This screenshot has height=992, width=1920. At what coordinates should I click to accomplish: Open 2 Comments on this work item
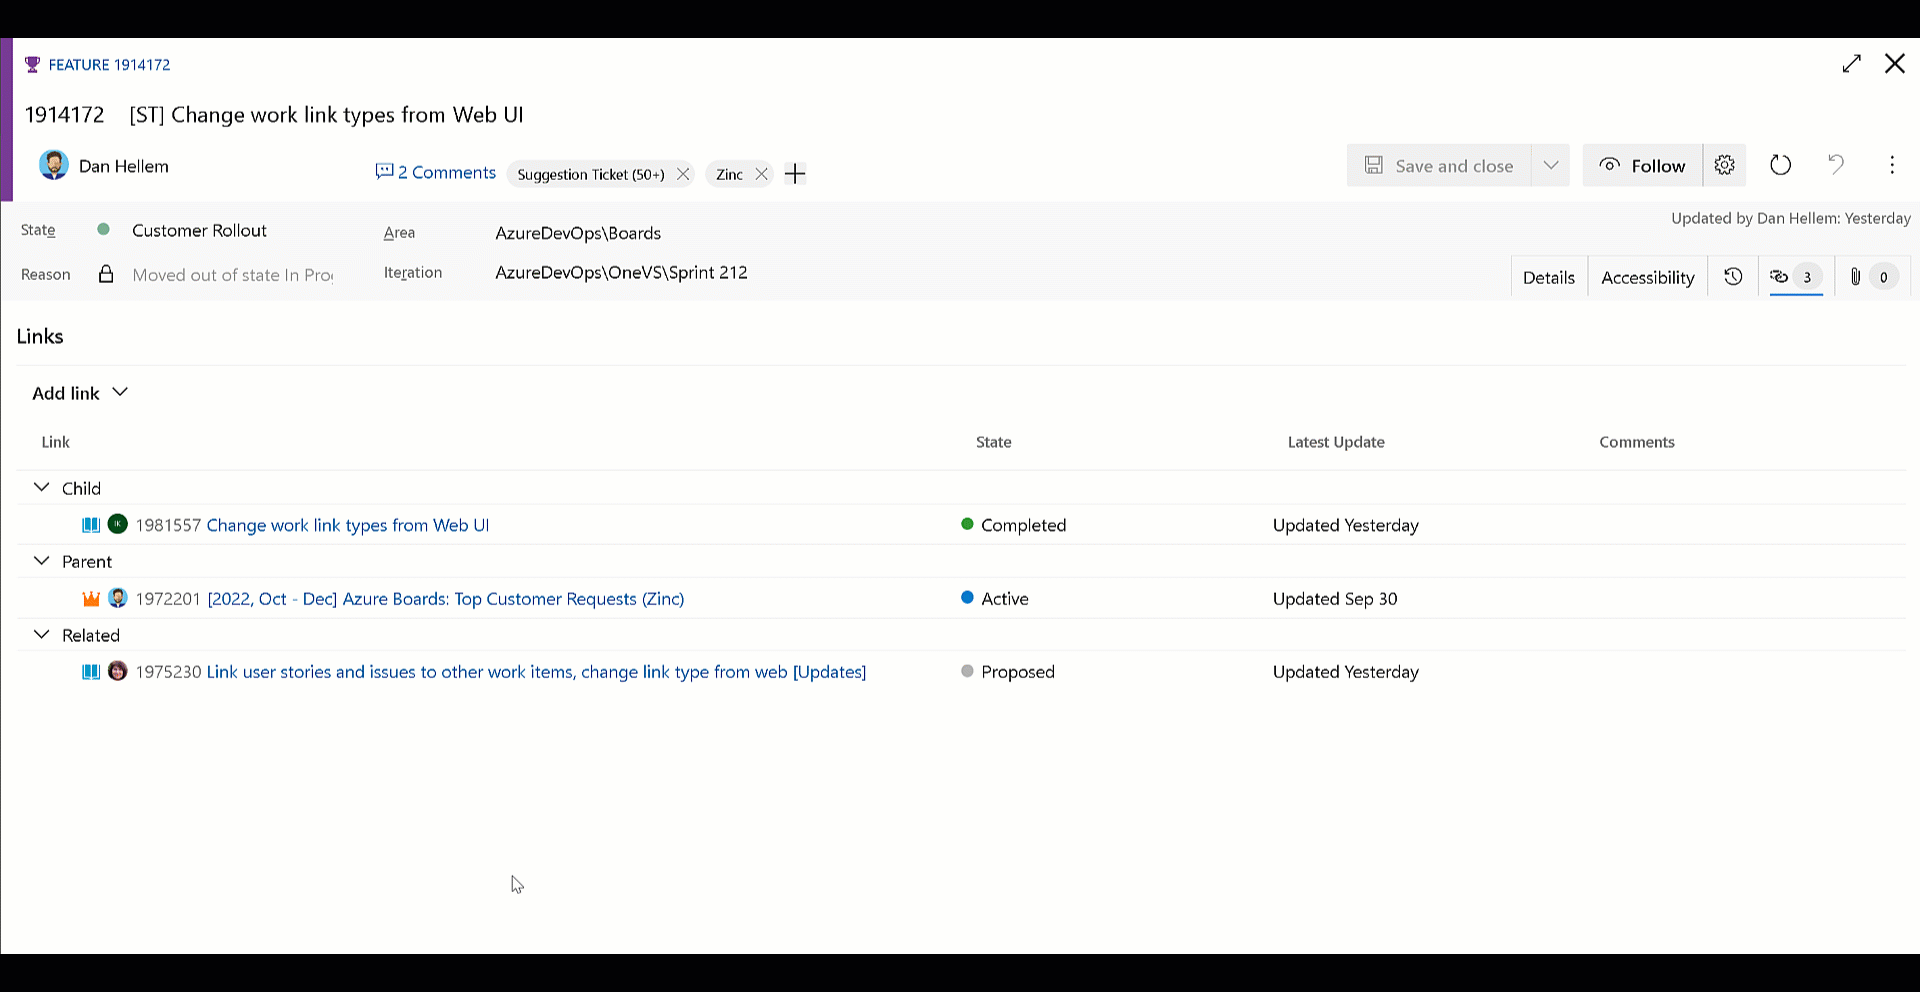[435, 172]
